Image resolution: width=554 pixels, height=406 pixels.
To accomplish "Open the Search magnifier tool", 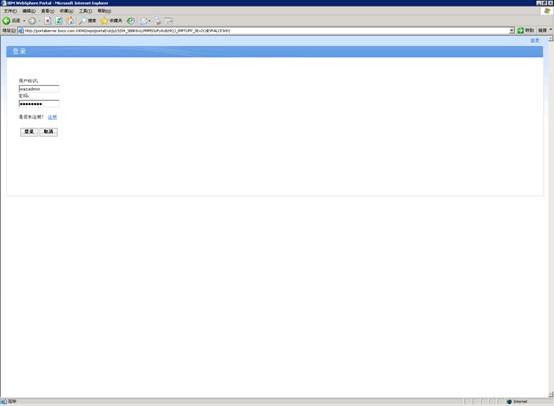I will tap(87, 21).
